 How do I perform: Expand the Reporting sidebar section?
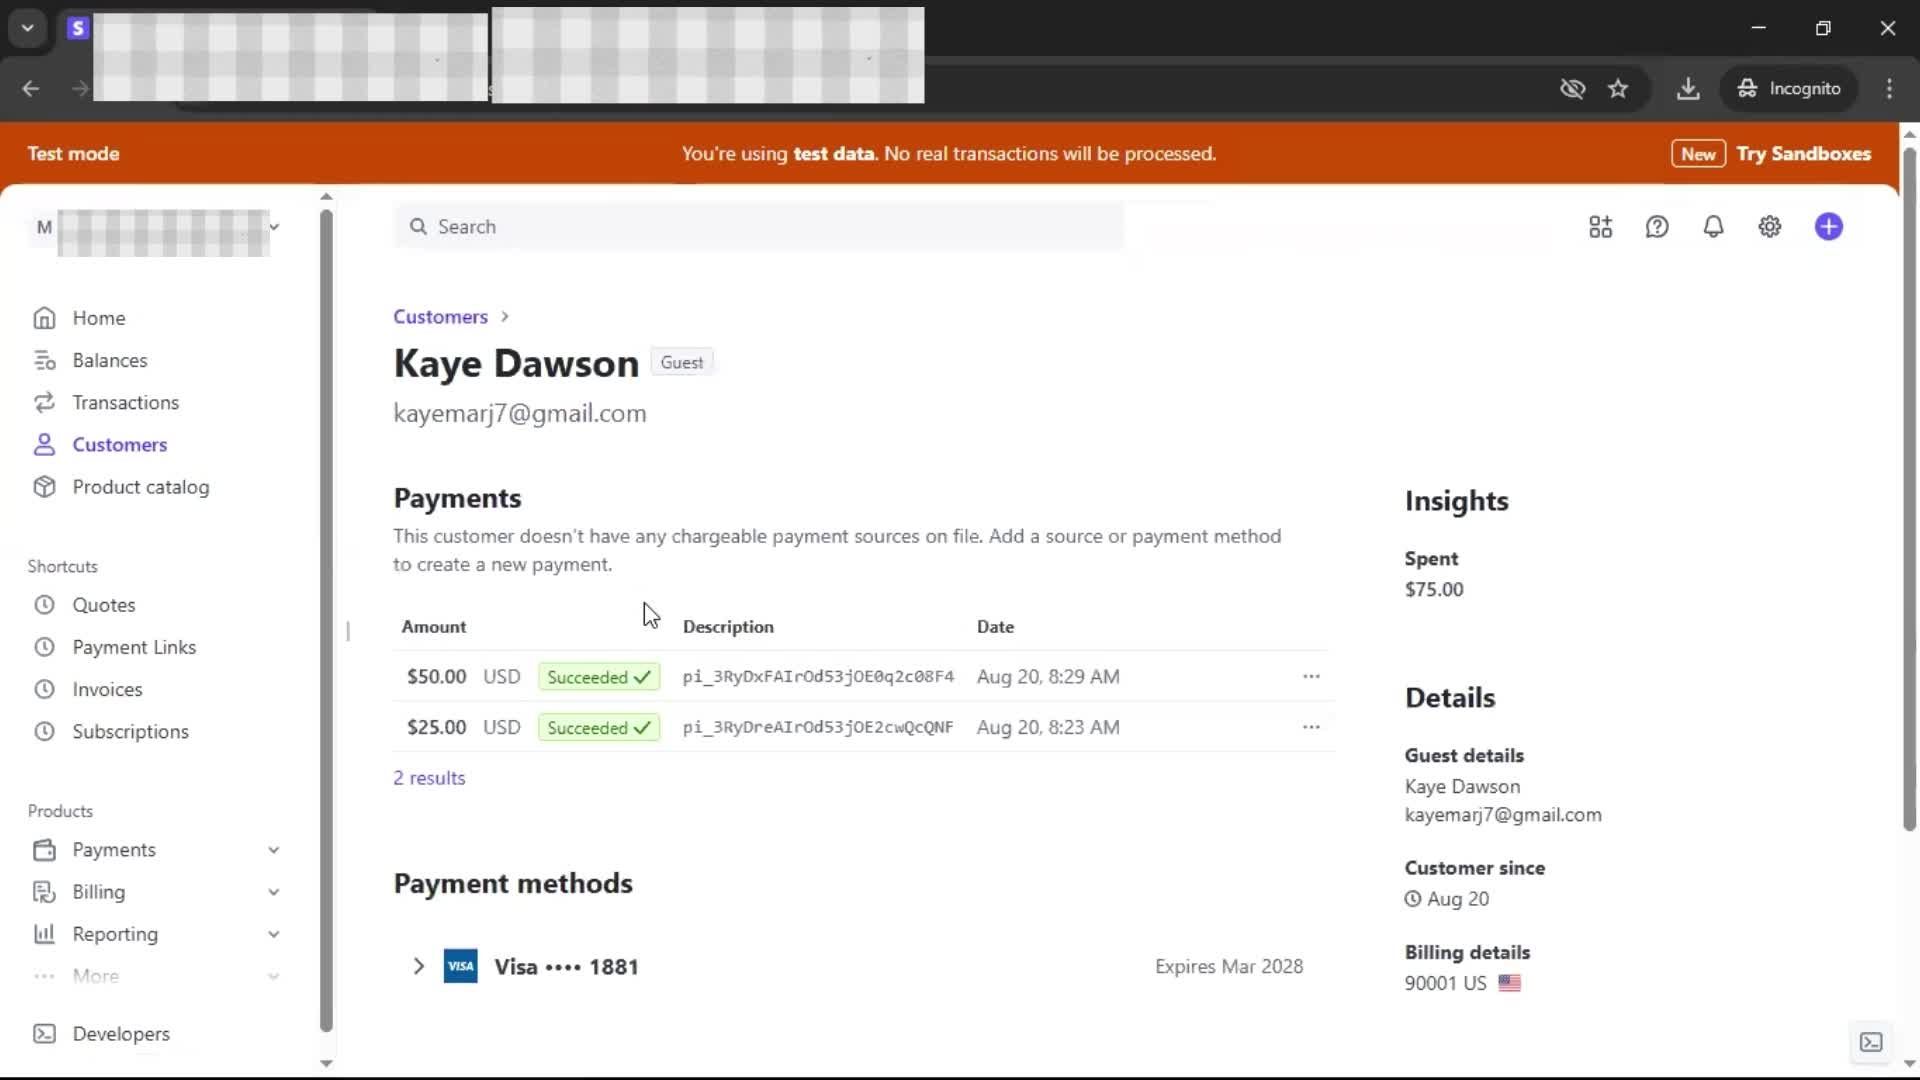(x=273, y=934)
